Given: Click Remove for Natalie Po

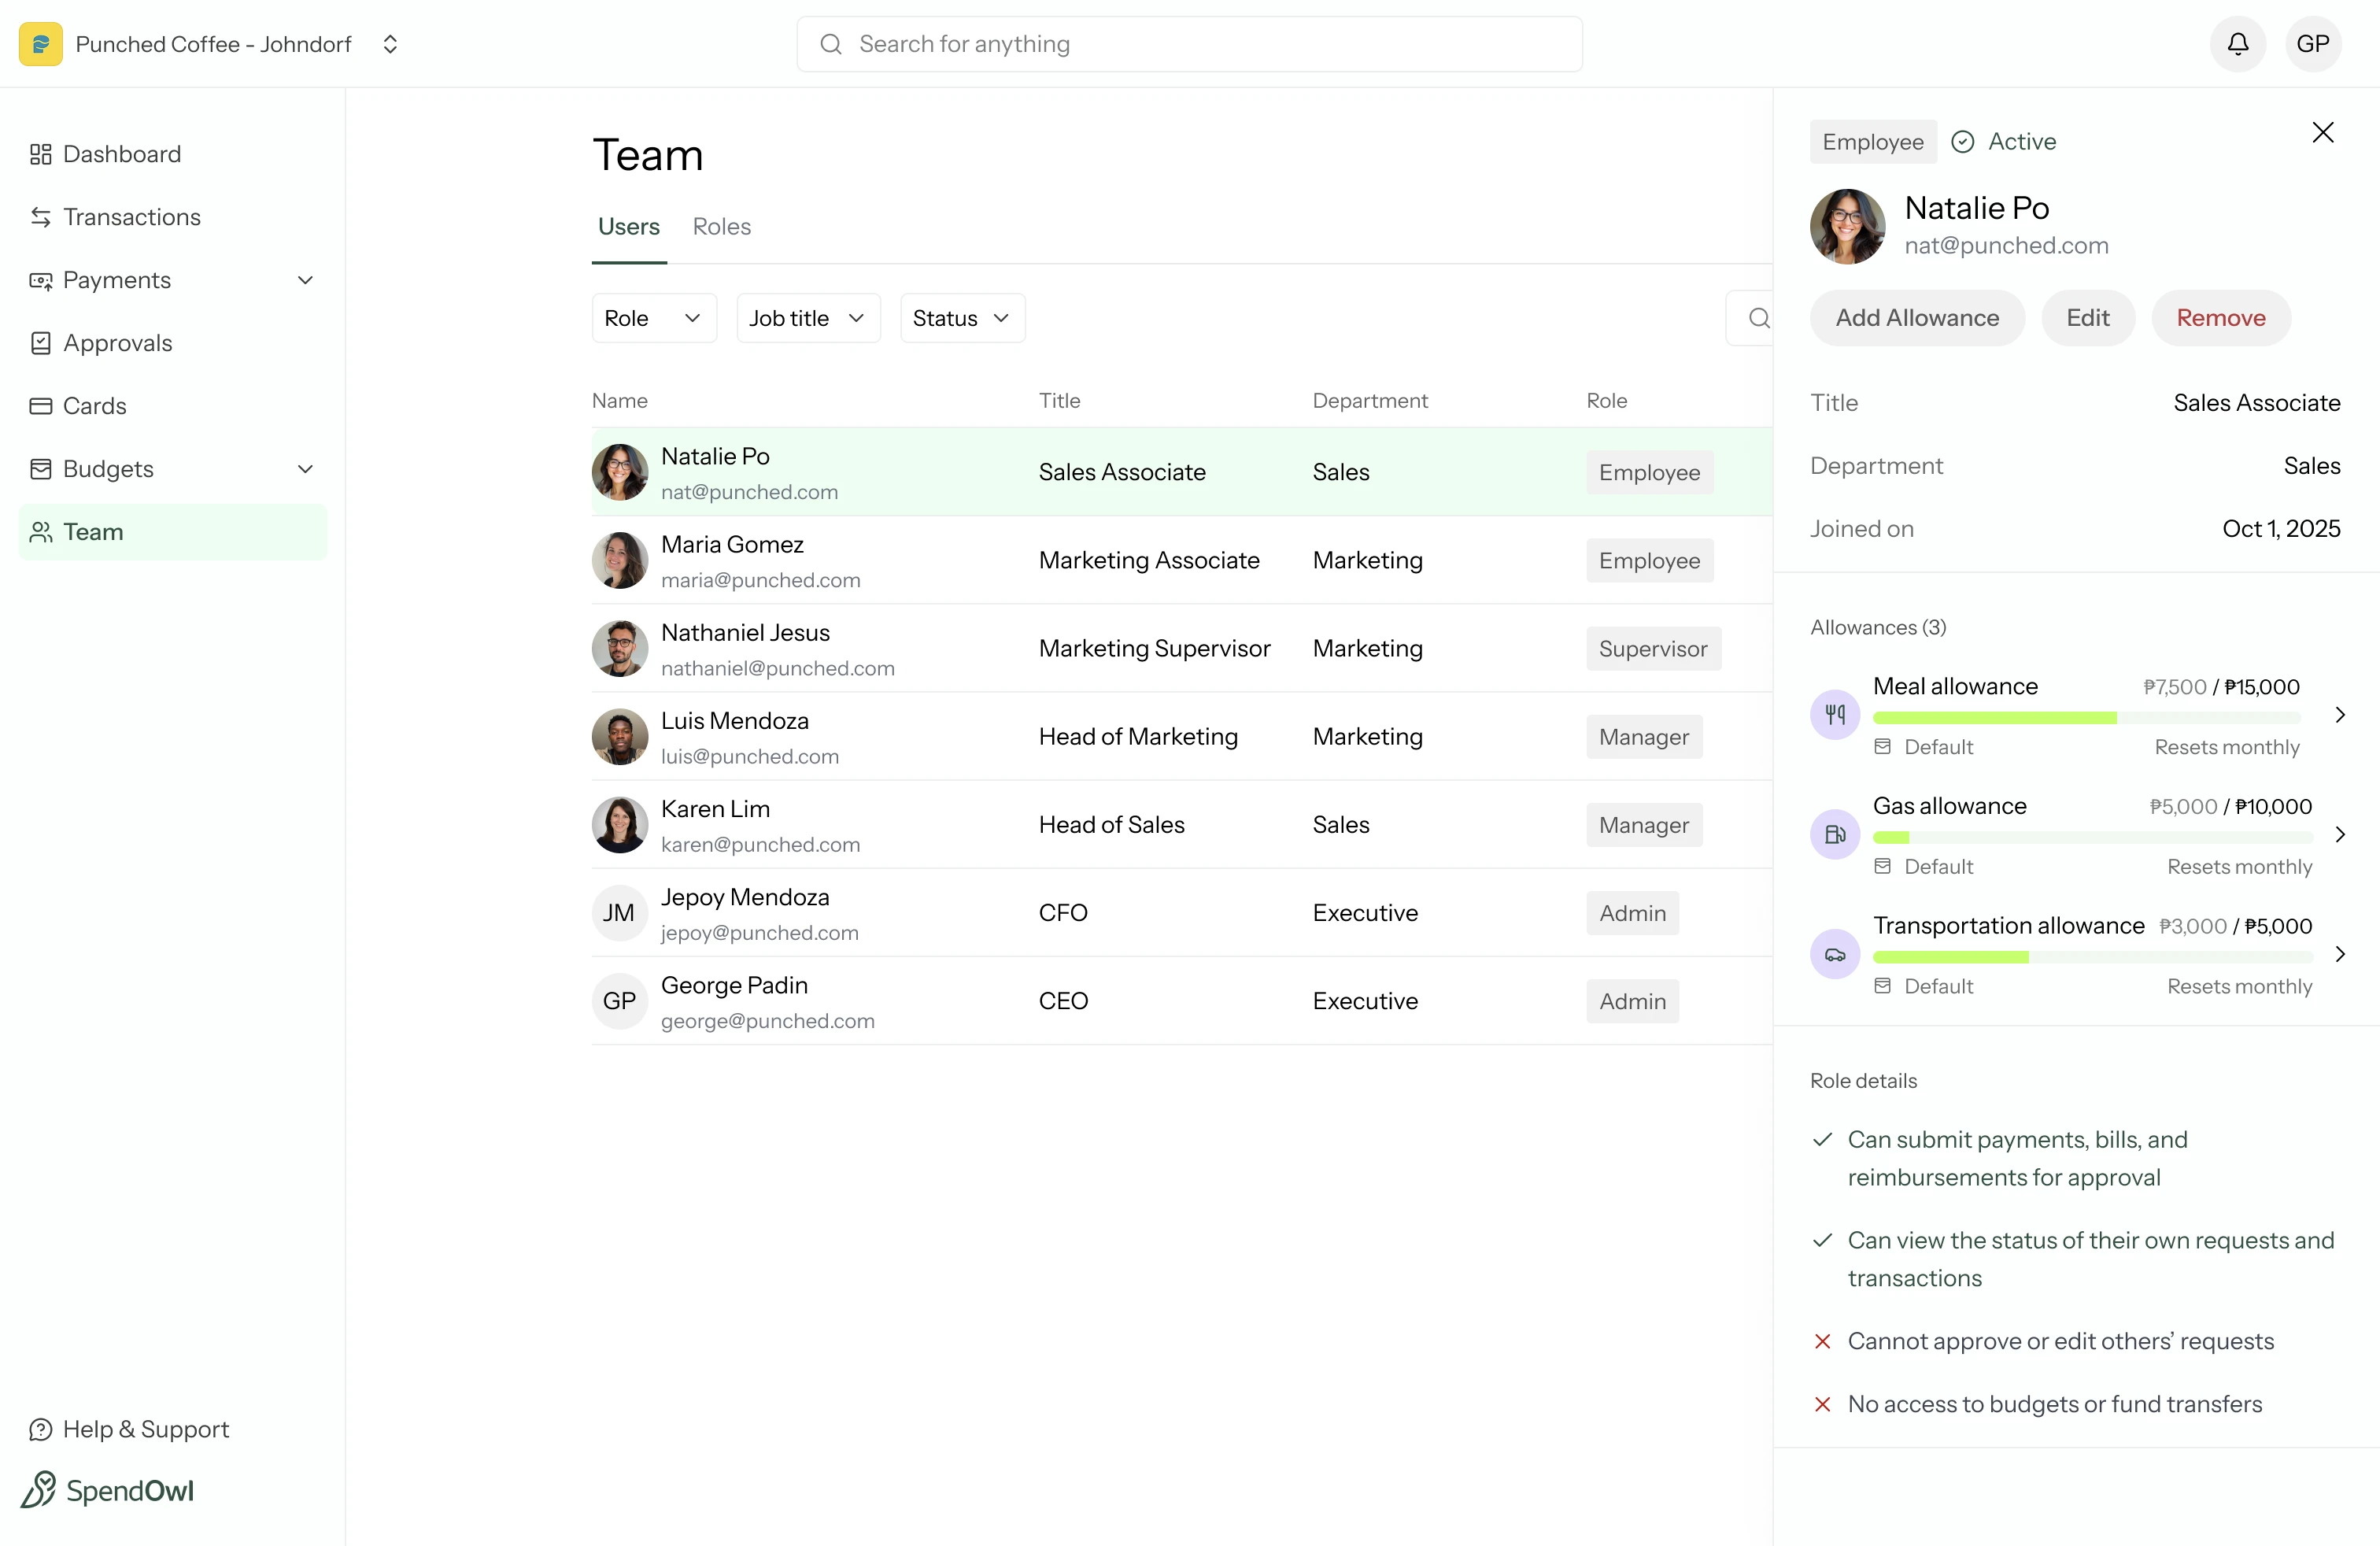Looking at the screenshot, I should 2221,318.
